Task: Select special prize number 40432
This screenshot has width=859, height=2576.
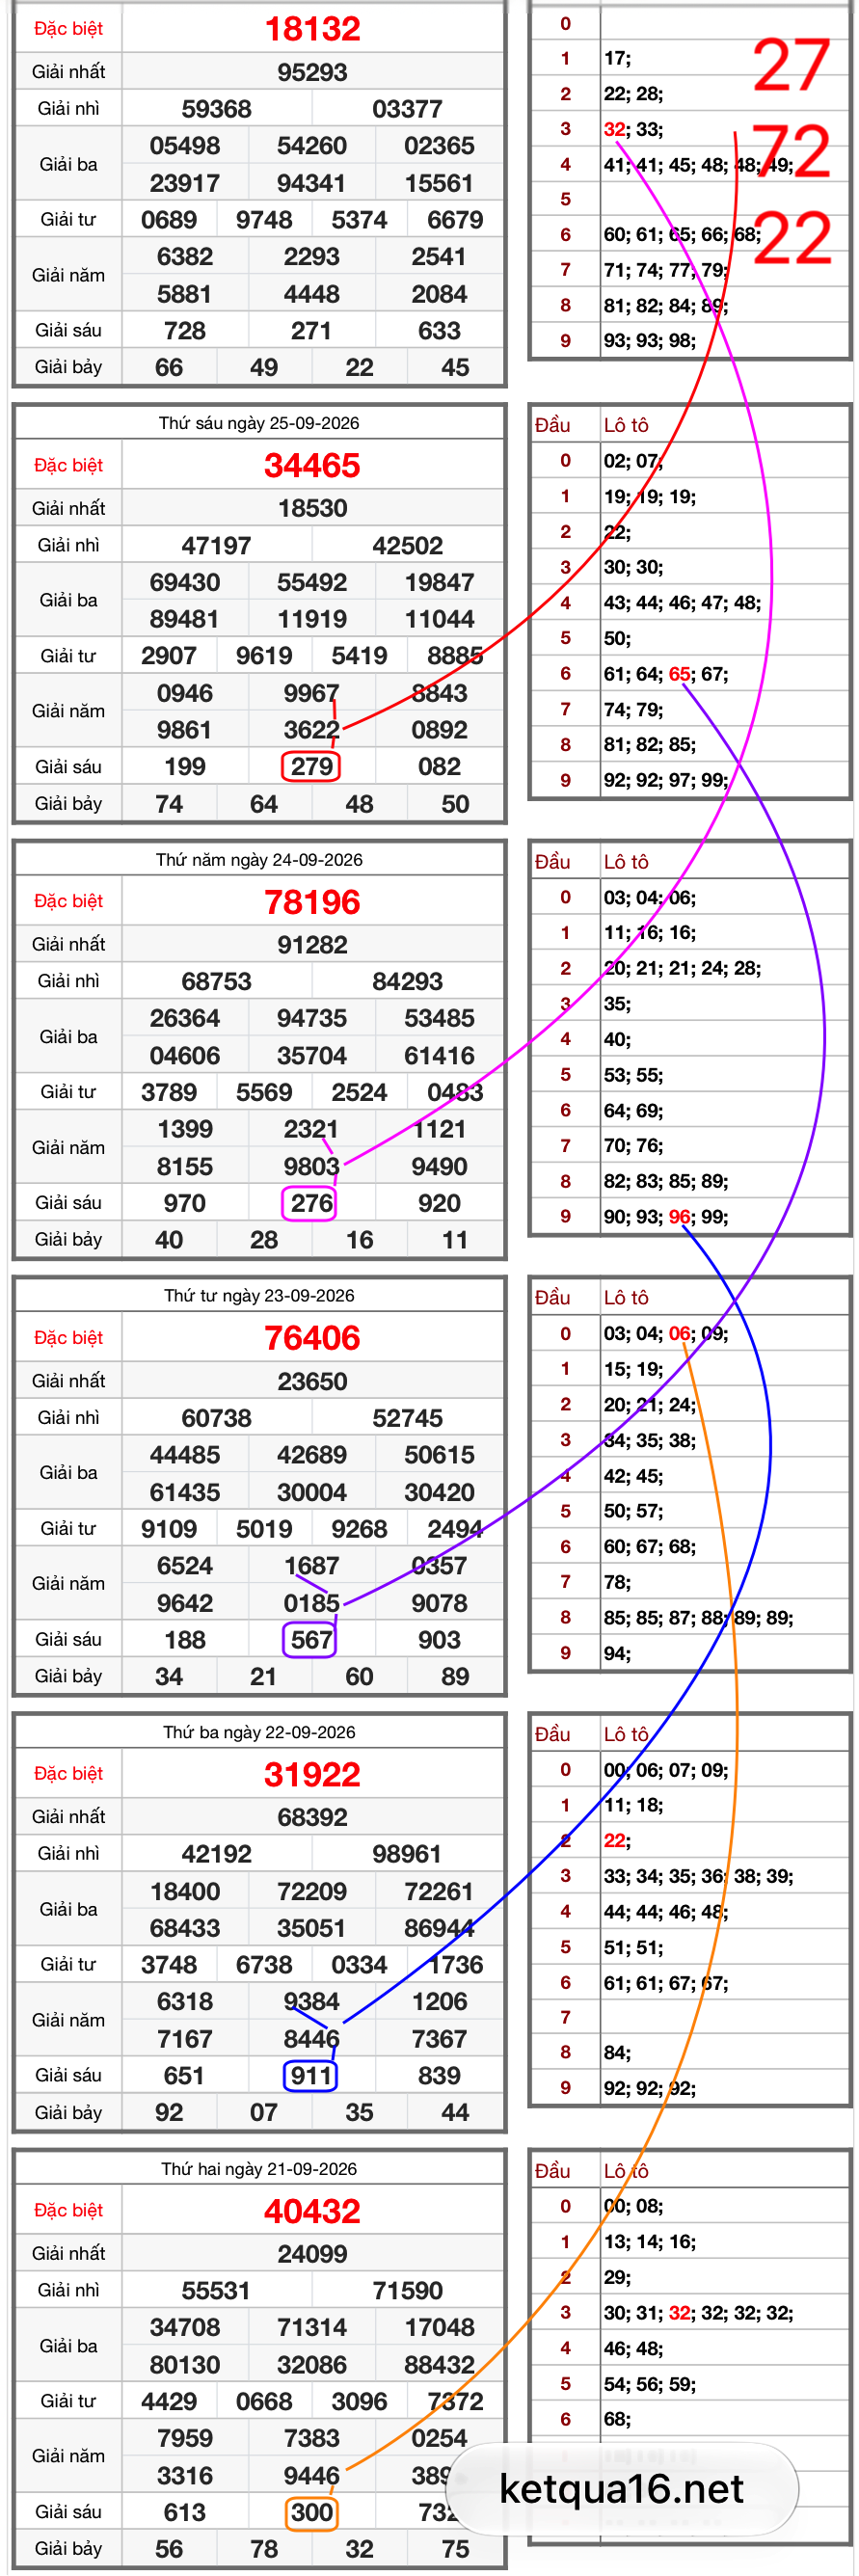Action: coord(312,2211)
